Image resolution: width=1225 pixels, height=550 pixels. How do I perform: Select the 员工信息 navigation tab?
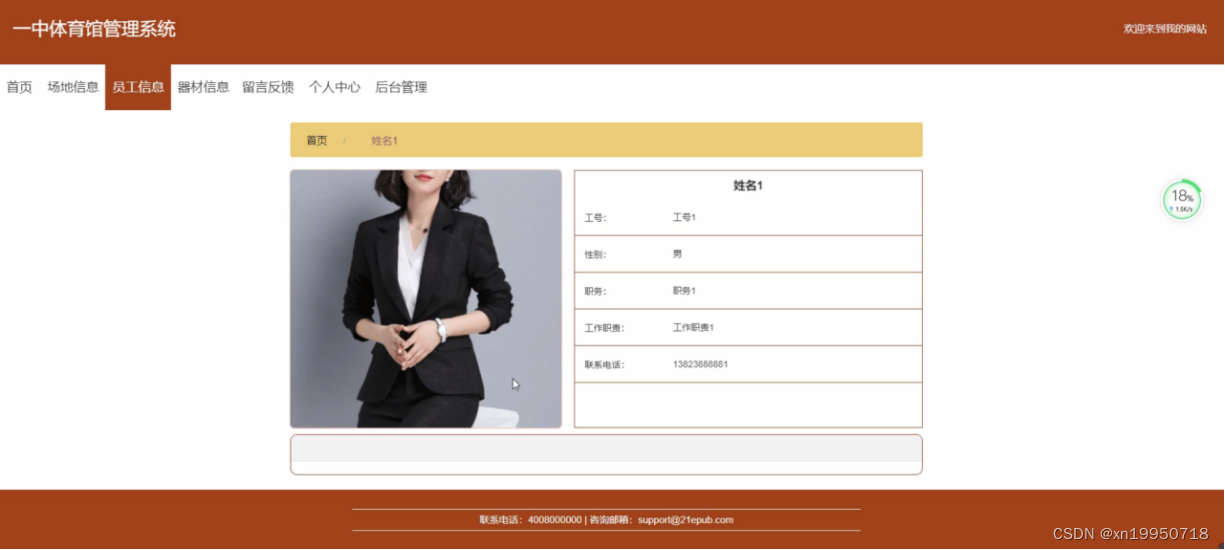point(138,87)
